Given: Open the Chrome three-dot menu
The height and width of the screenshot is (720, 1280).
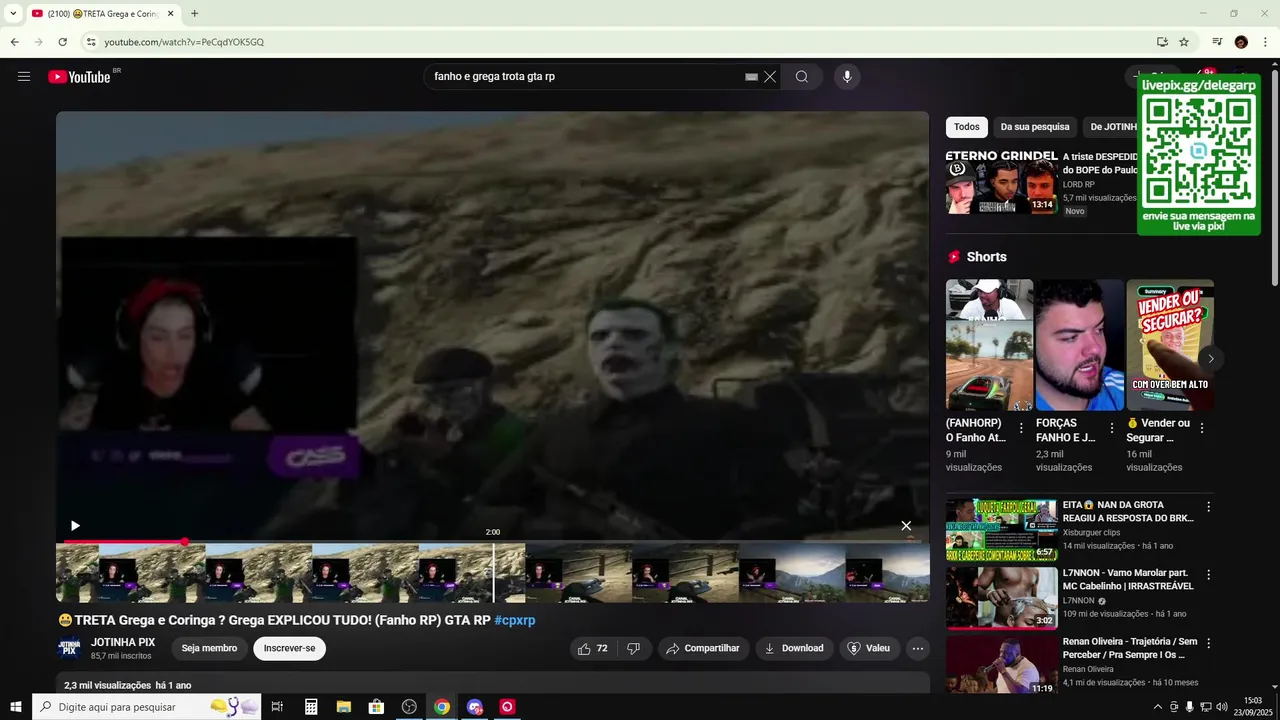Looking at the screenshot, I should pyautogui.click(x=1265, y=42).
